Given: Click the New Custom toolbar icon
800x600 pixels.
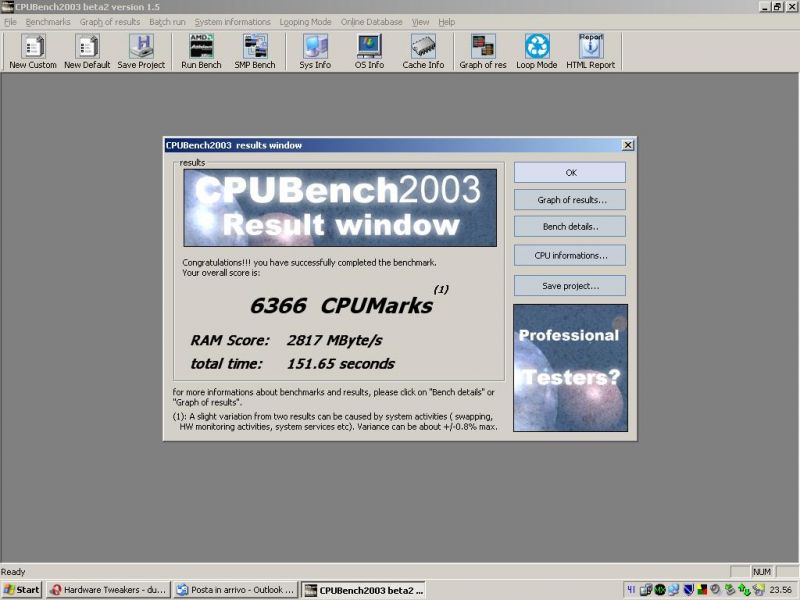Looking at the screenshot, I should 33,51.
